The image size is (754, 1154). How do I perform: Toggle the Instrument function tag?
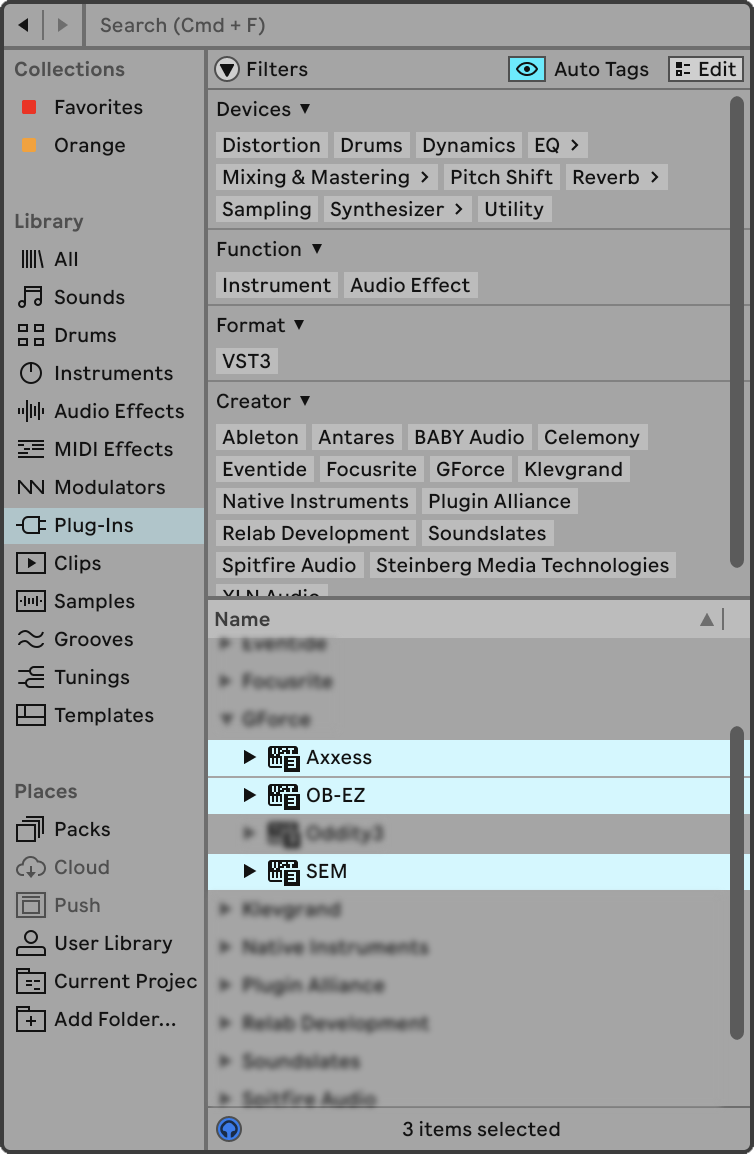277,286
